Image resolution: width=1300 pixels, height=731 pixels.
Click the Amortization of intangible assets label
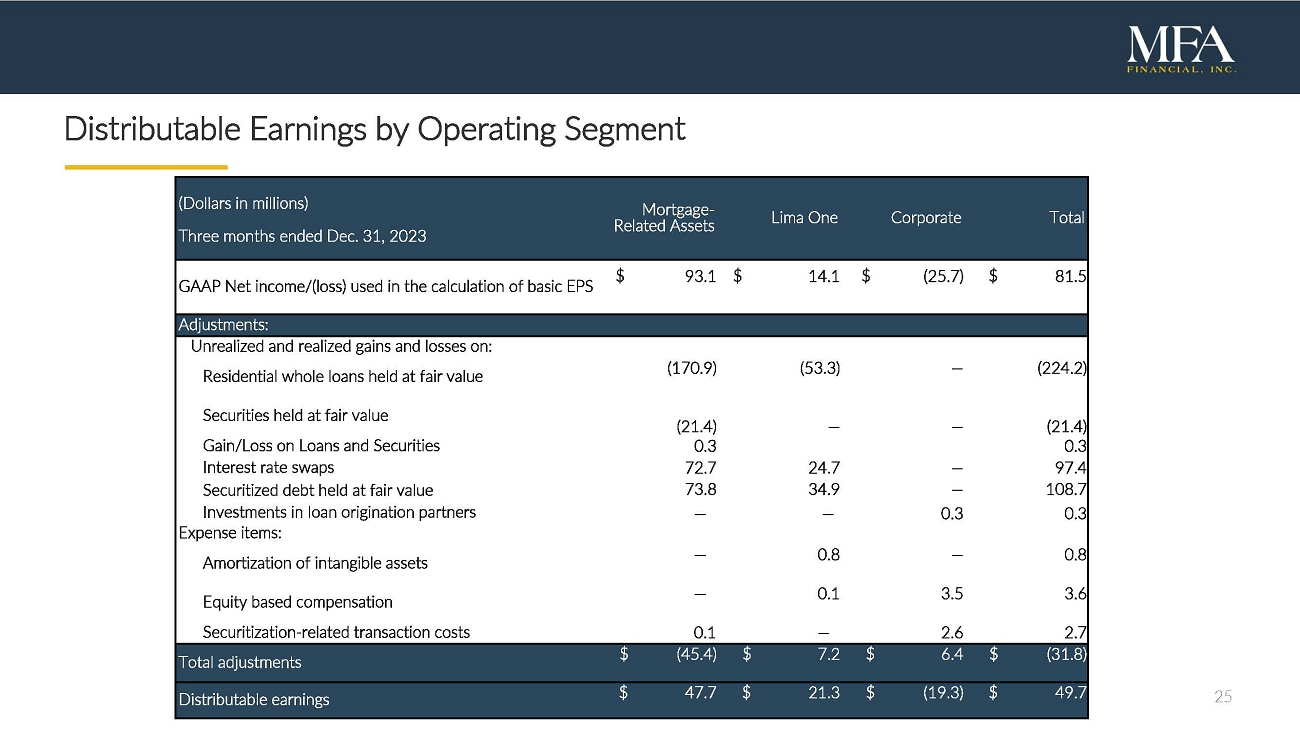coord(315,563)
